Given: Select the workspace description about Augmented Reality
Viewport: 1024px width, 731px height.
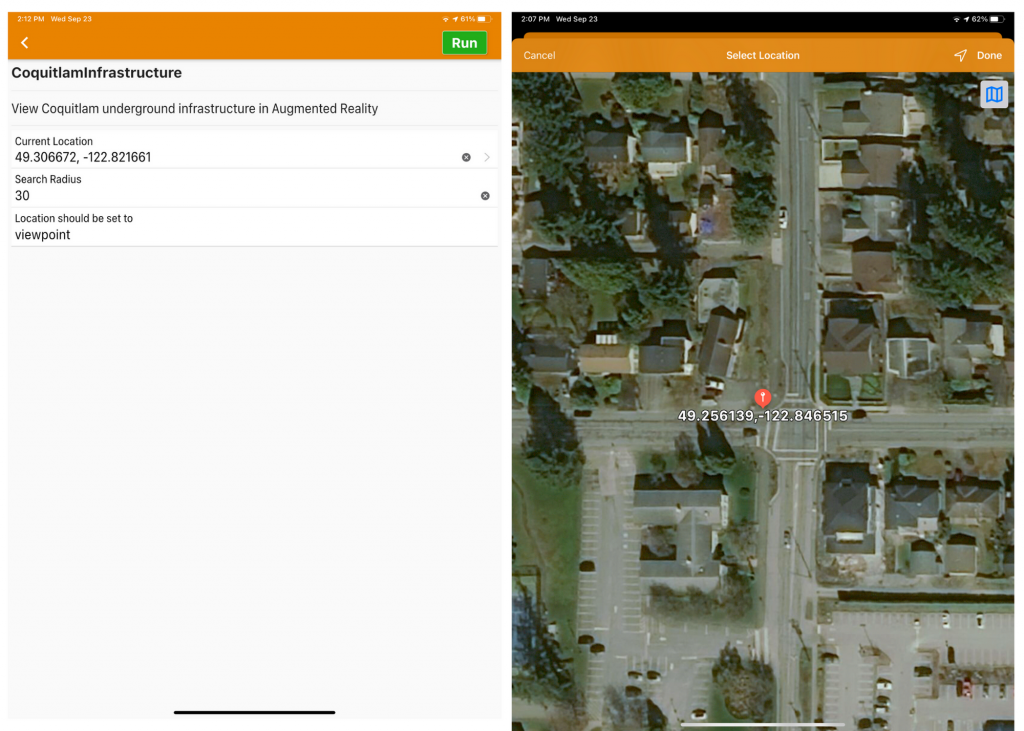Looking at the screenshot, I should (x=195, y=109).
